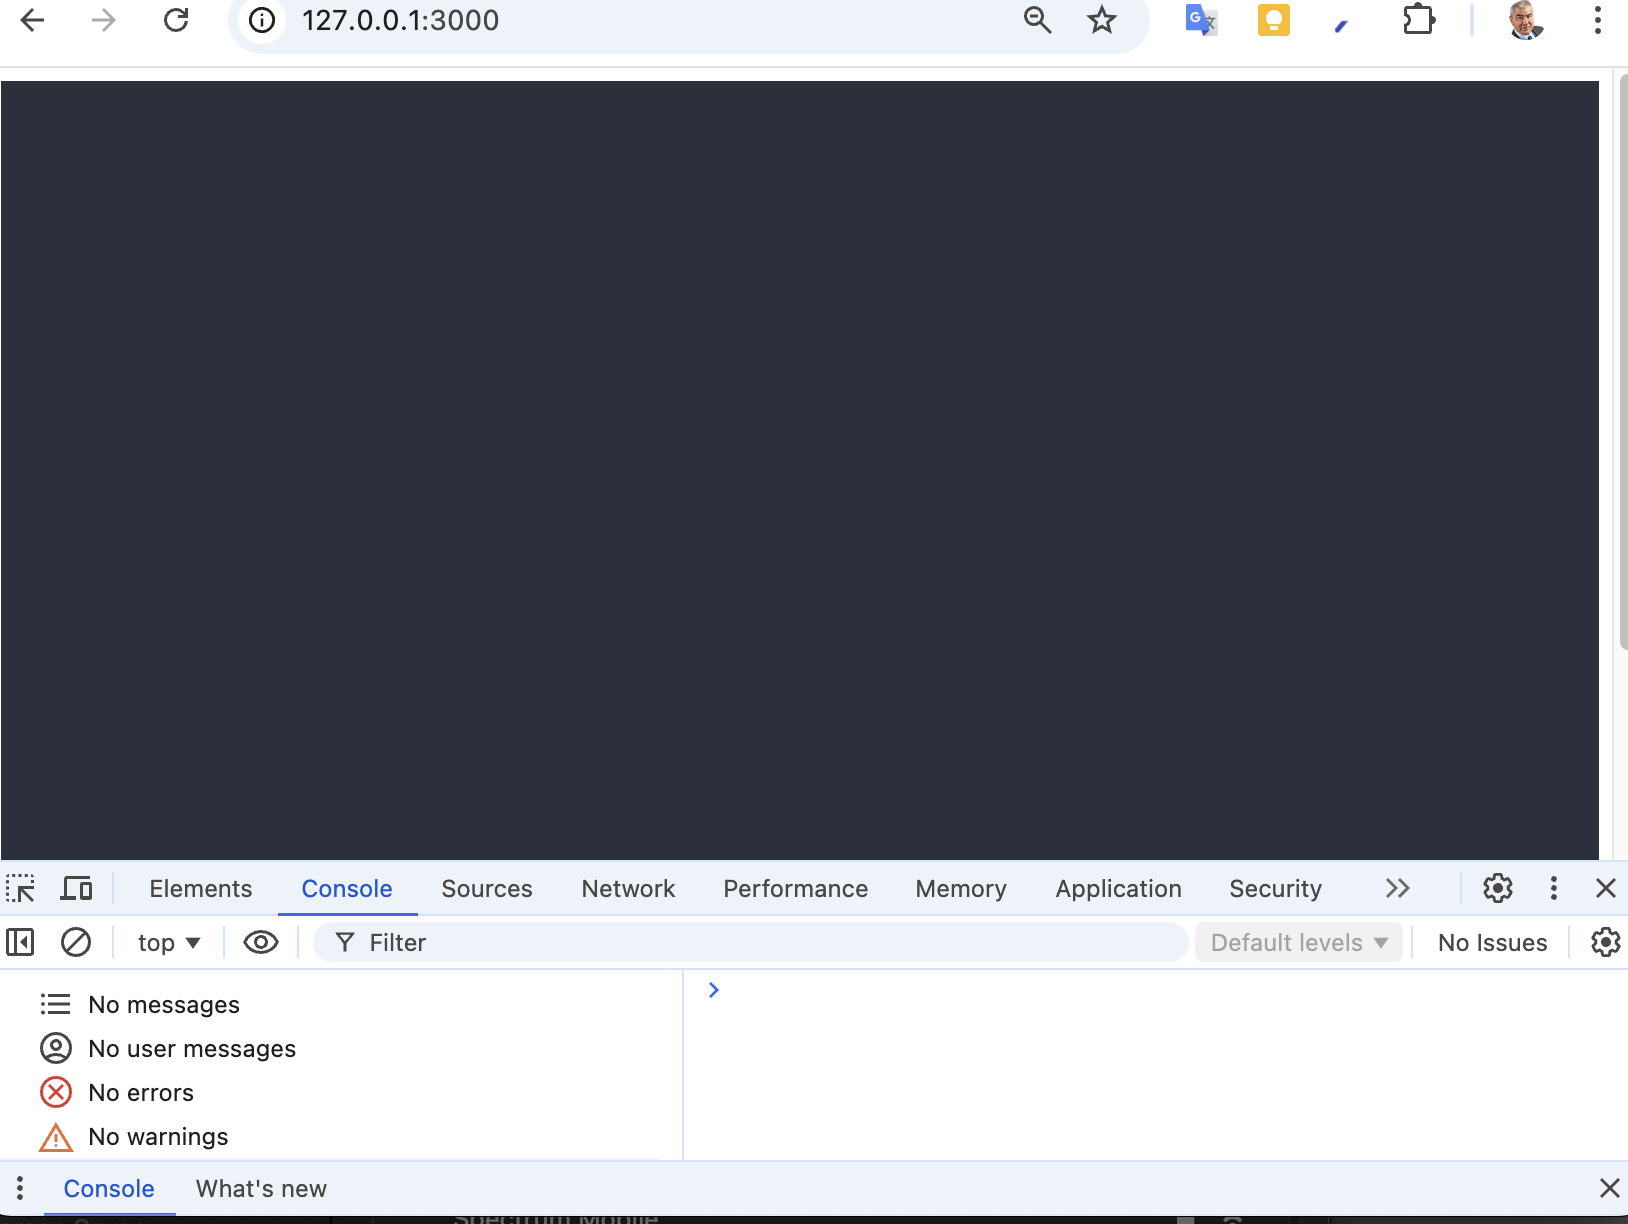Click the console Filter field

750,943
